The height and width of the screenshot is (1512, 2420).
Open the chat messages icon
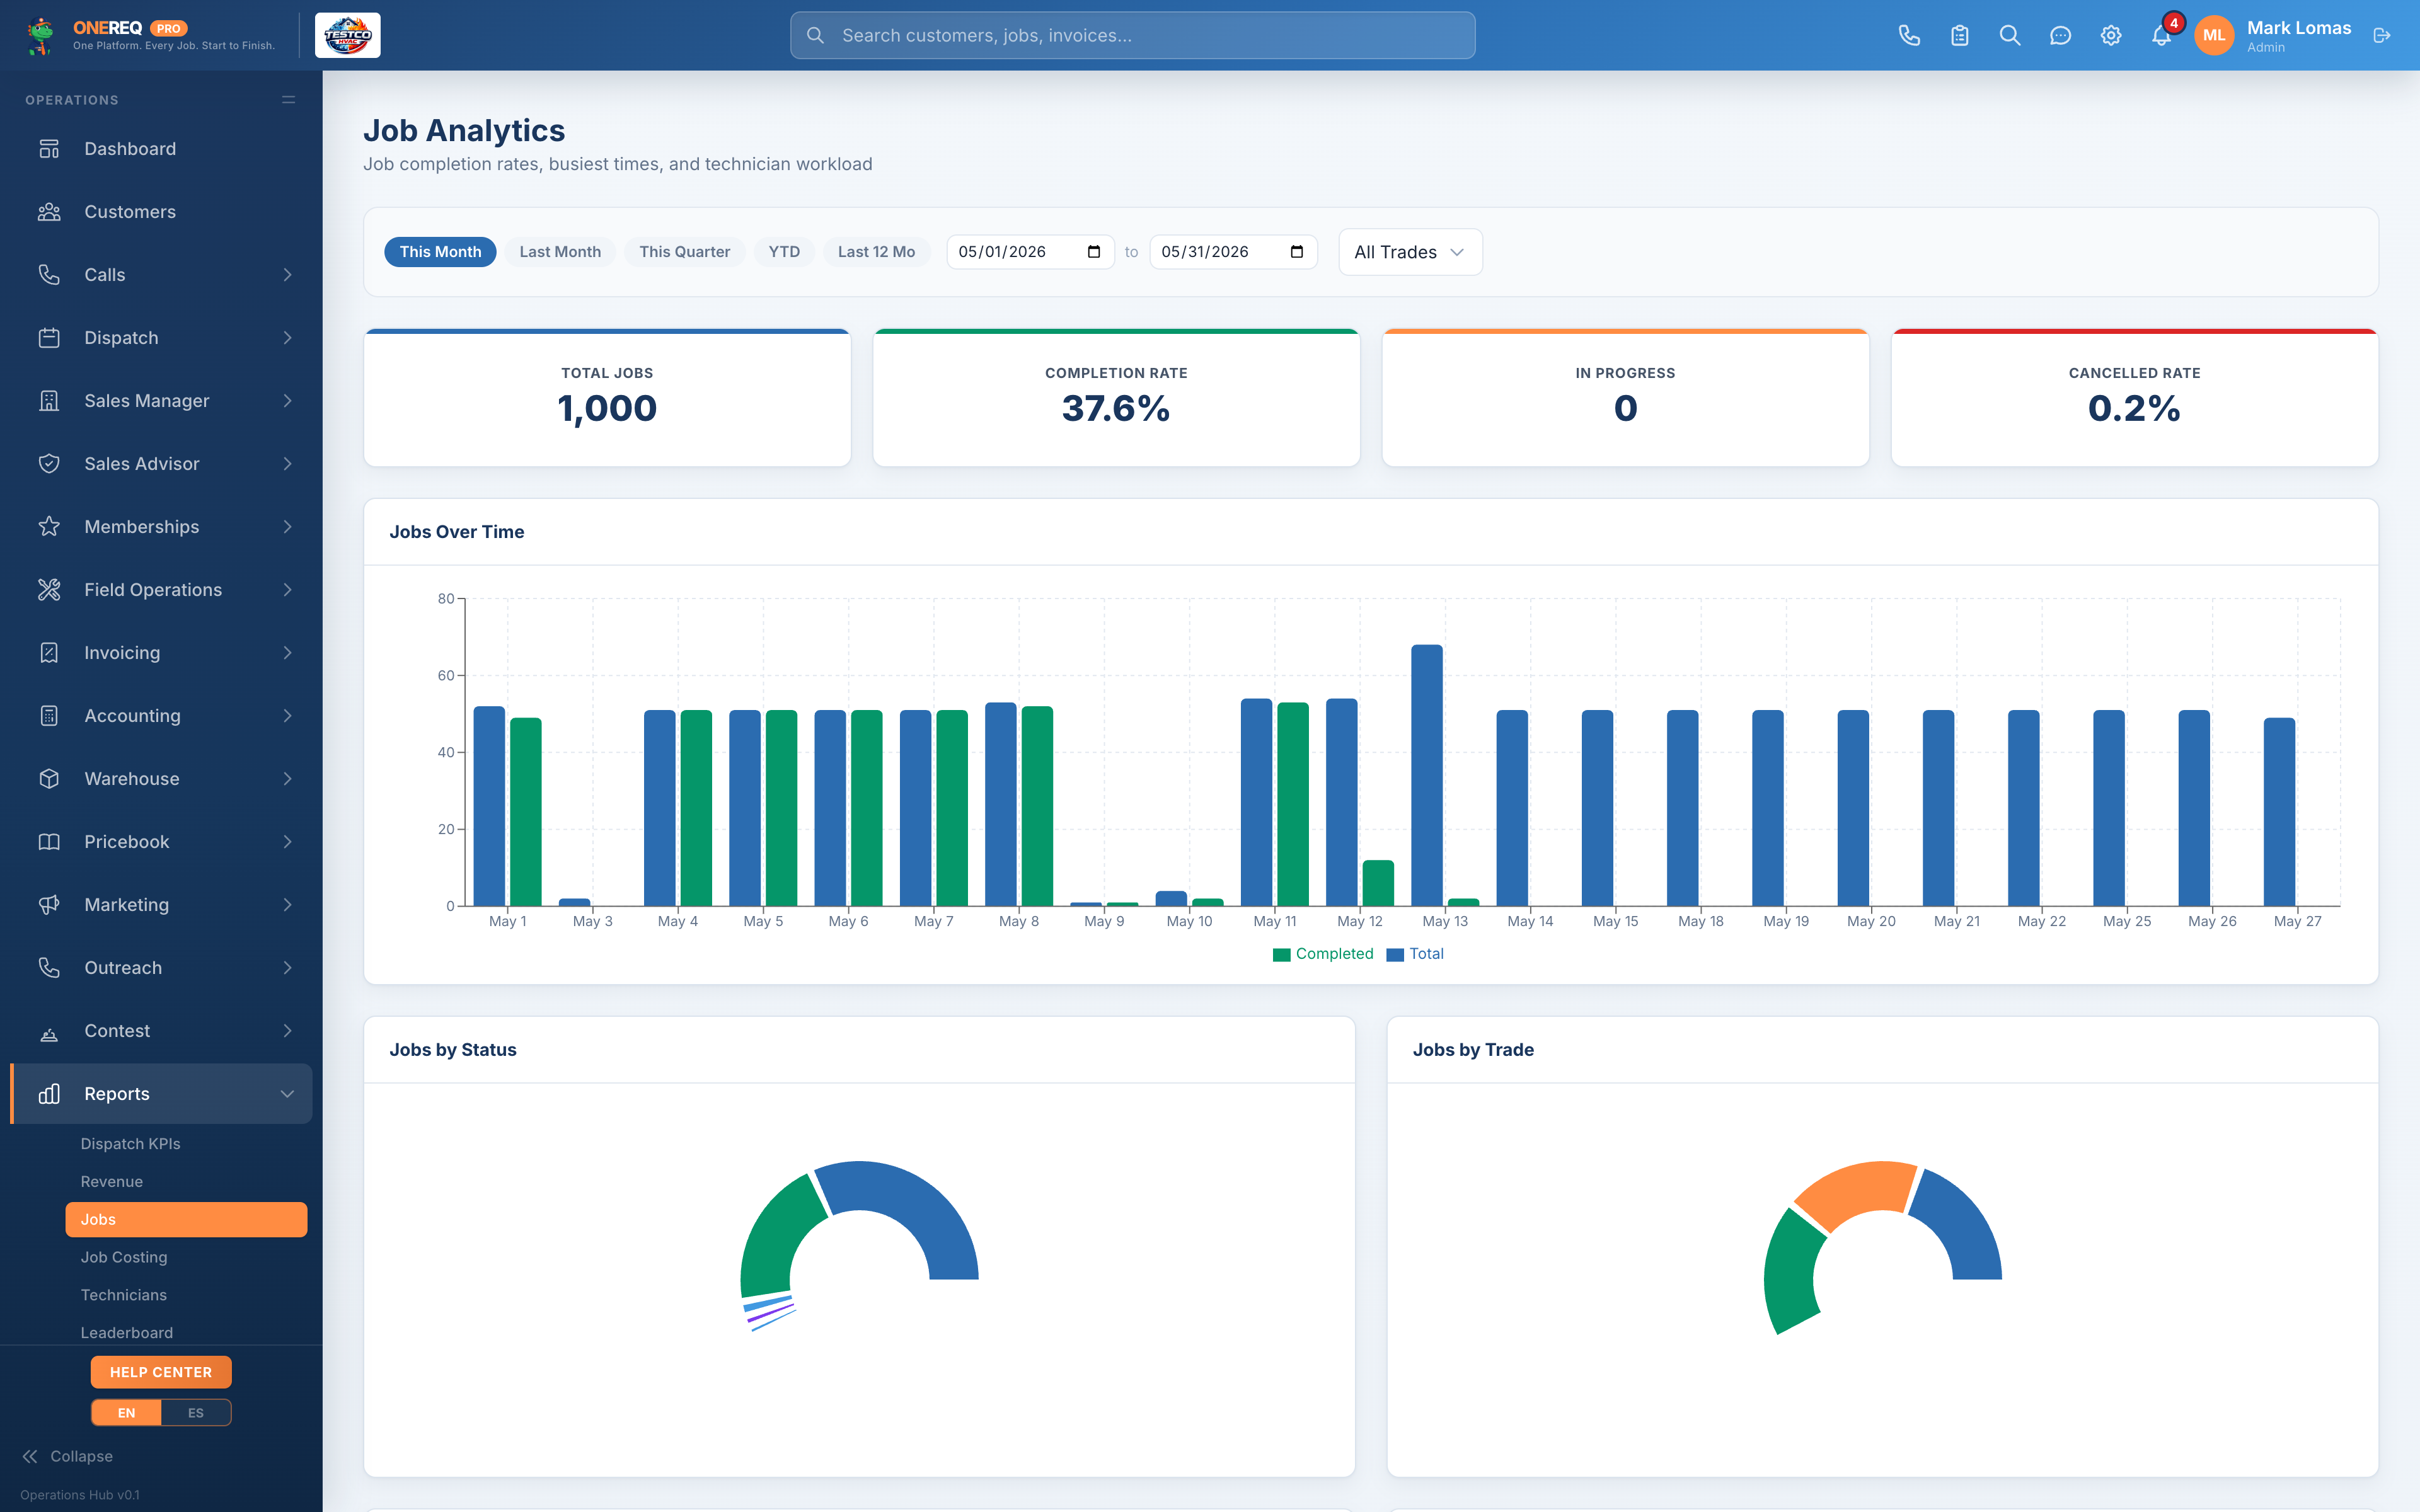2060,36
